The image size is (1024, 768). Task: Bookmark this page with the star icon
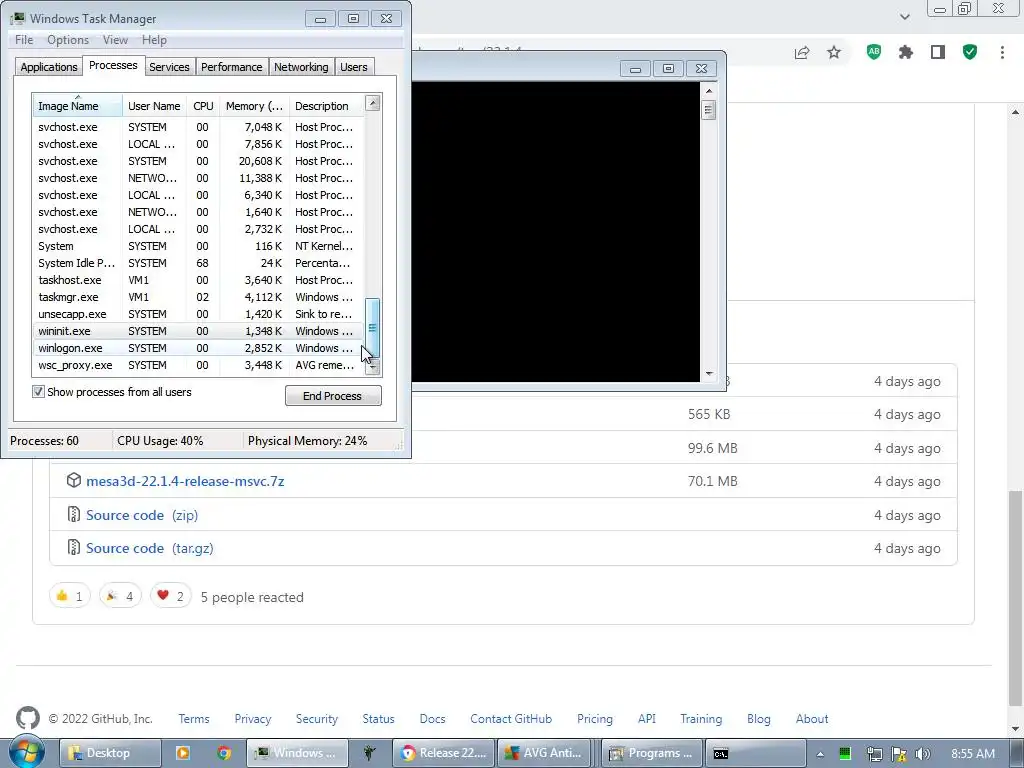834,53
